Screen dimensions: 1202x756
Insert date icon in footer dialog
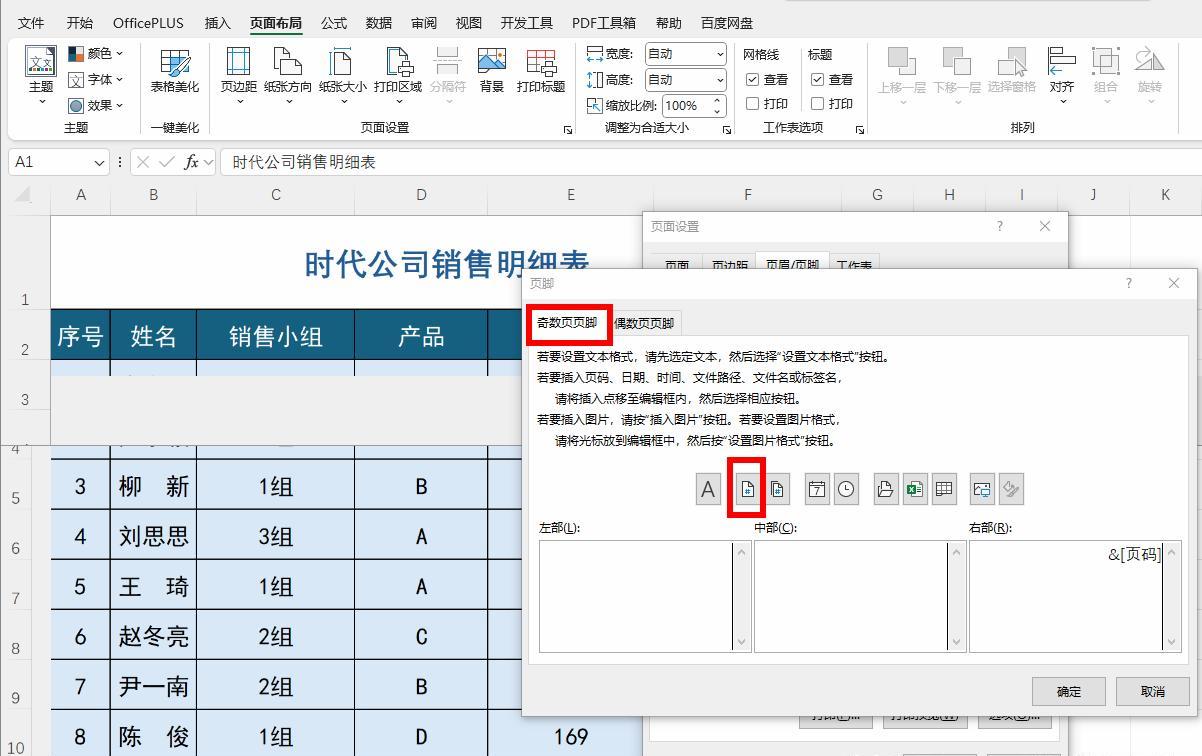point(817,489)
